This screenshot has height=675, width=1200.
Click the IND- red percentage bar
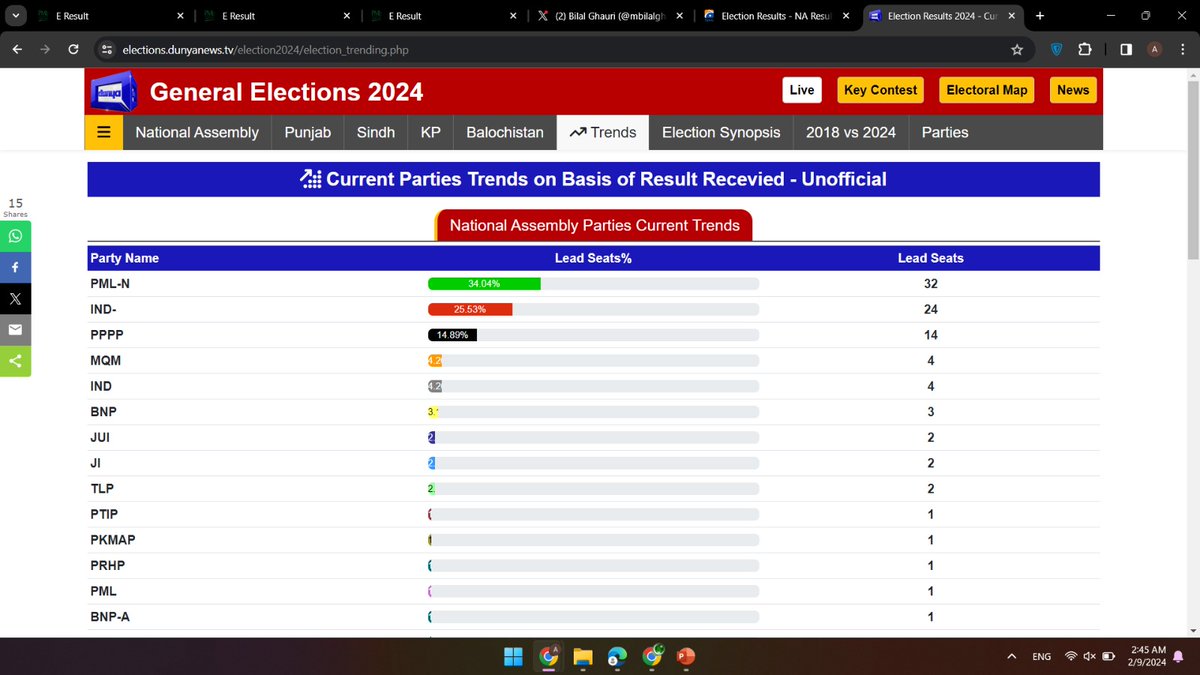[470, 309]
